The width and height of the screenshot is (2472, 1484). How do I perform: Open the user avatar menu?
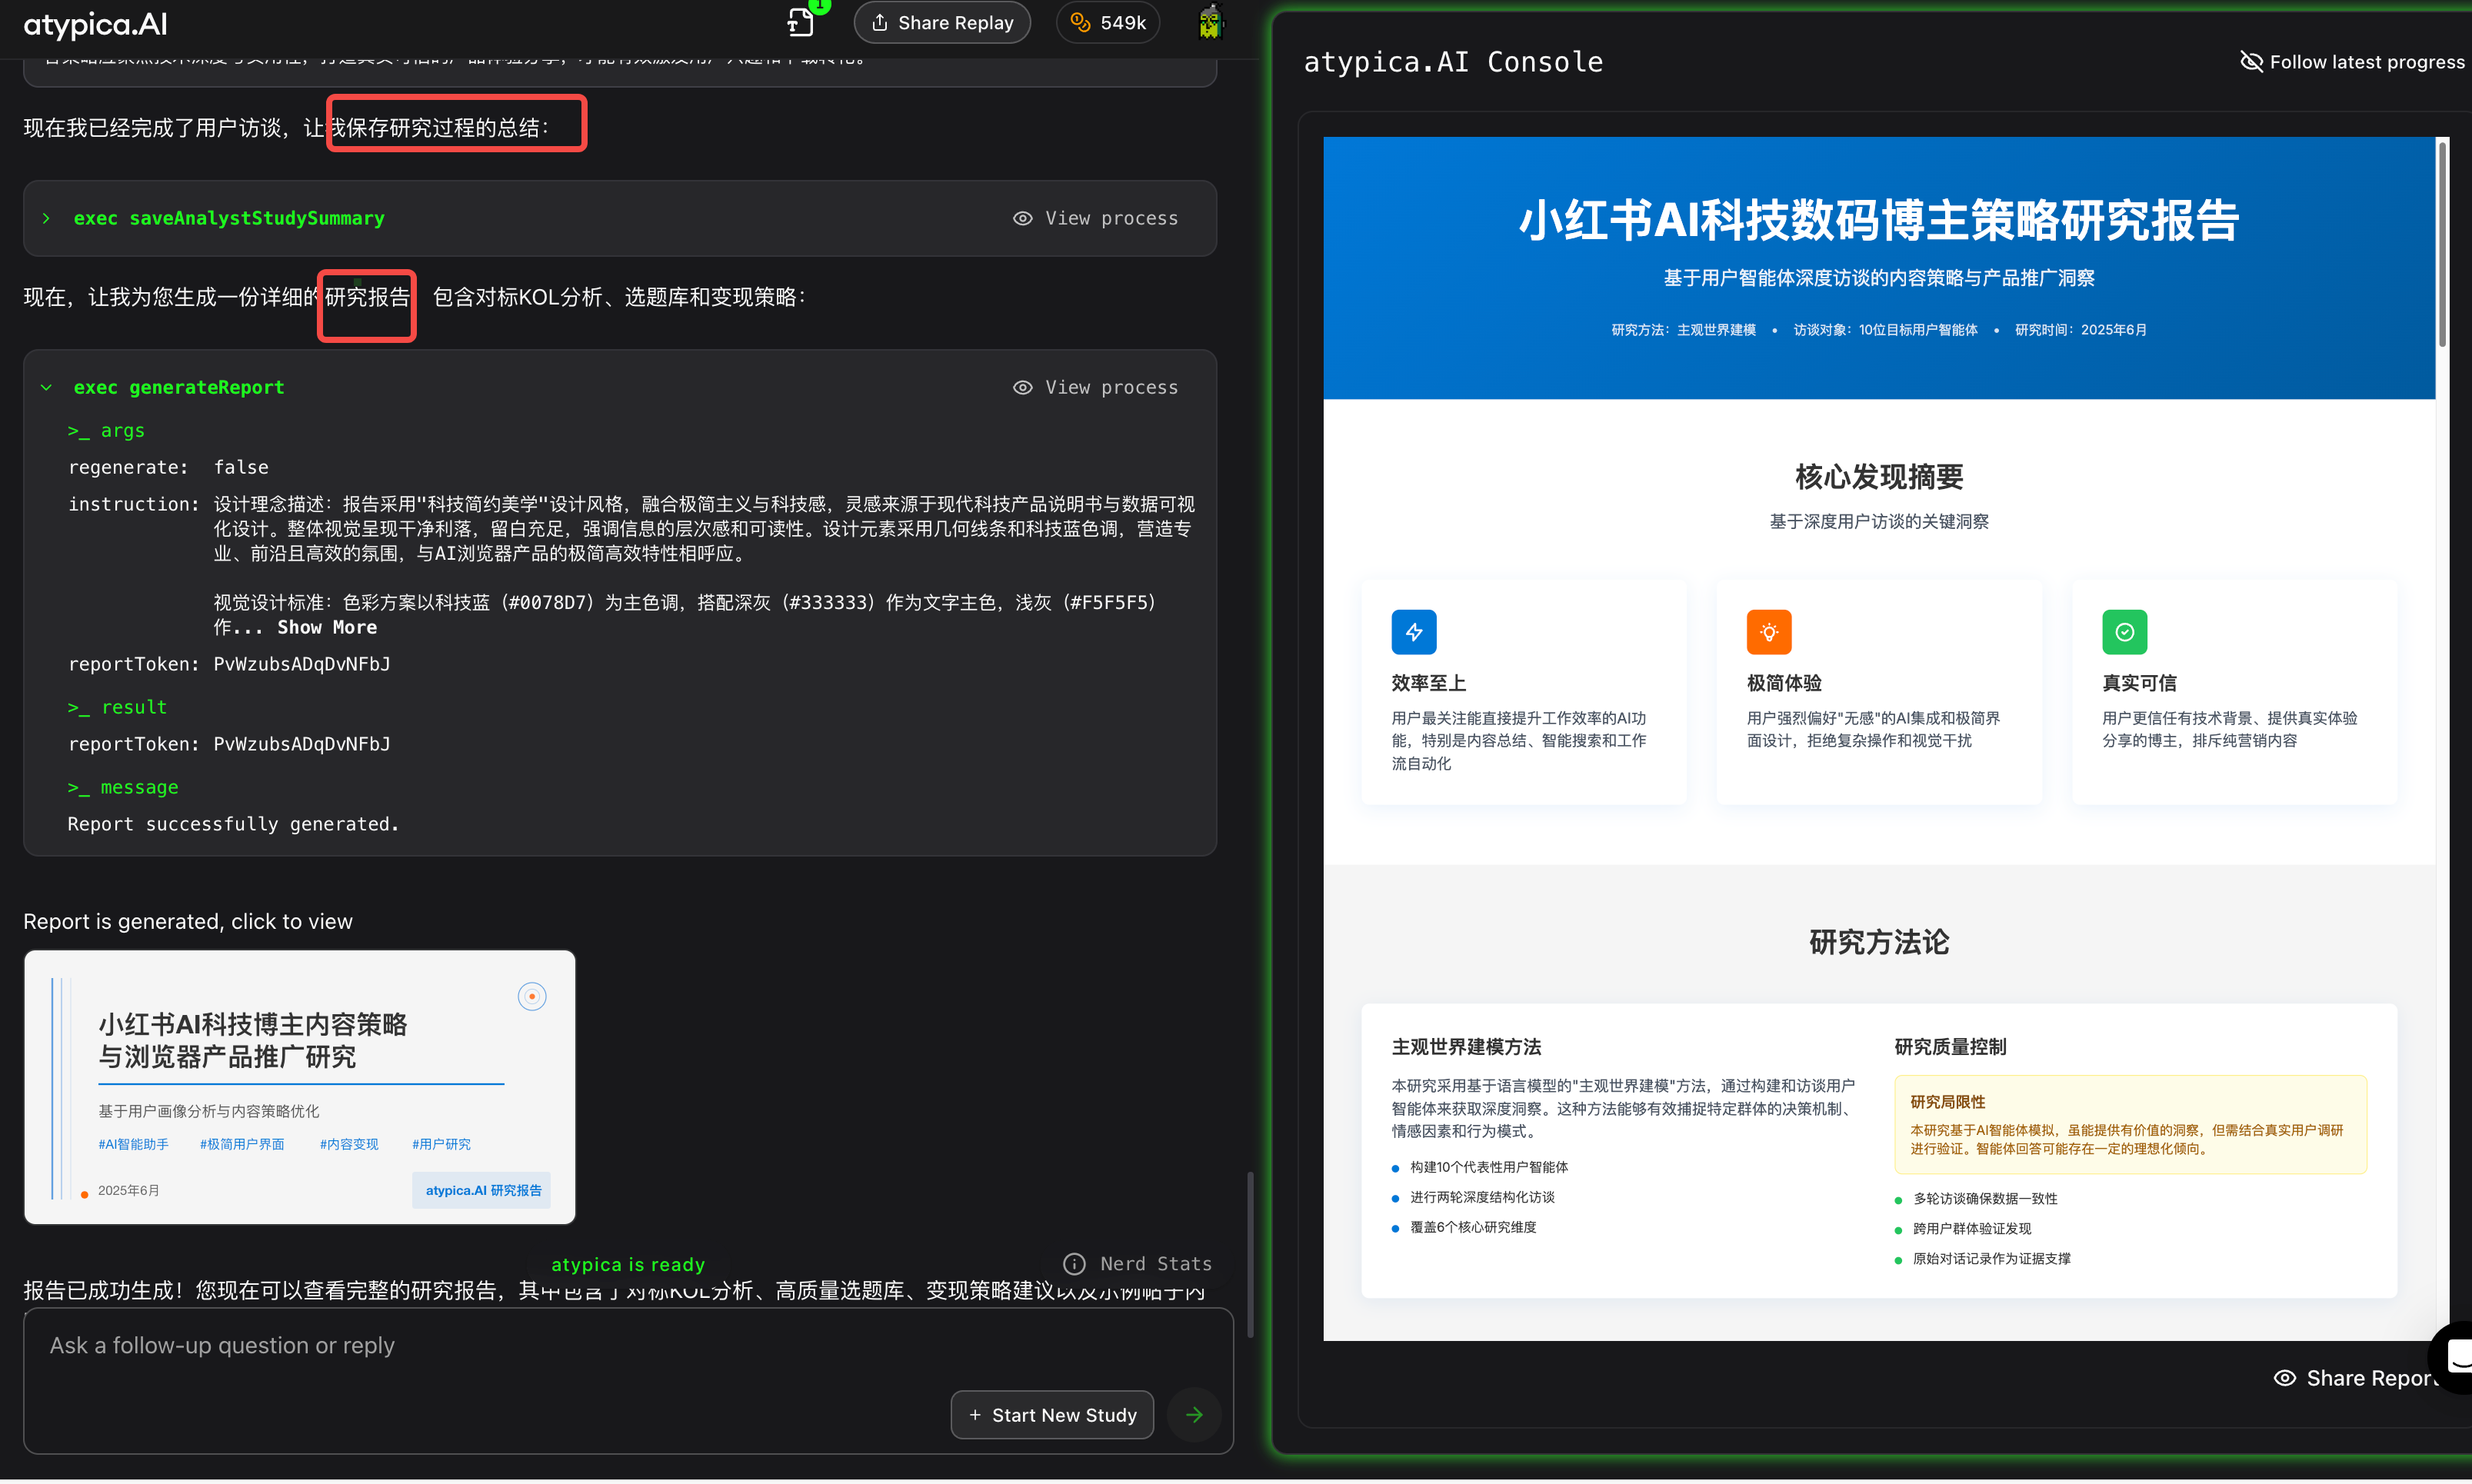(1210, 22)
